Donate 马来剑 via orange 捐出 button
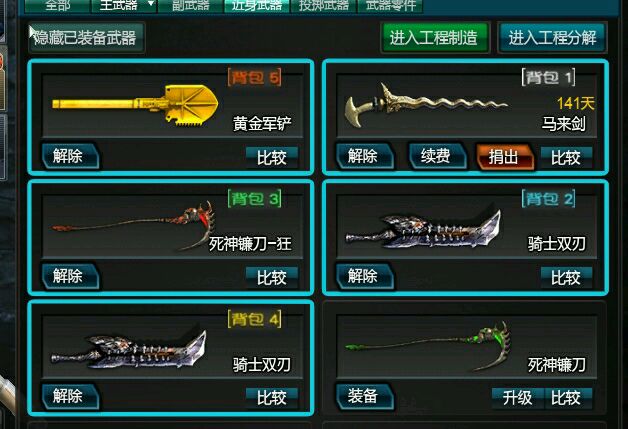 click(x=505, y=157)
